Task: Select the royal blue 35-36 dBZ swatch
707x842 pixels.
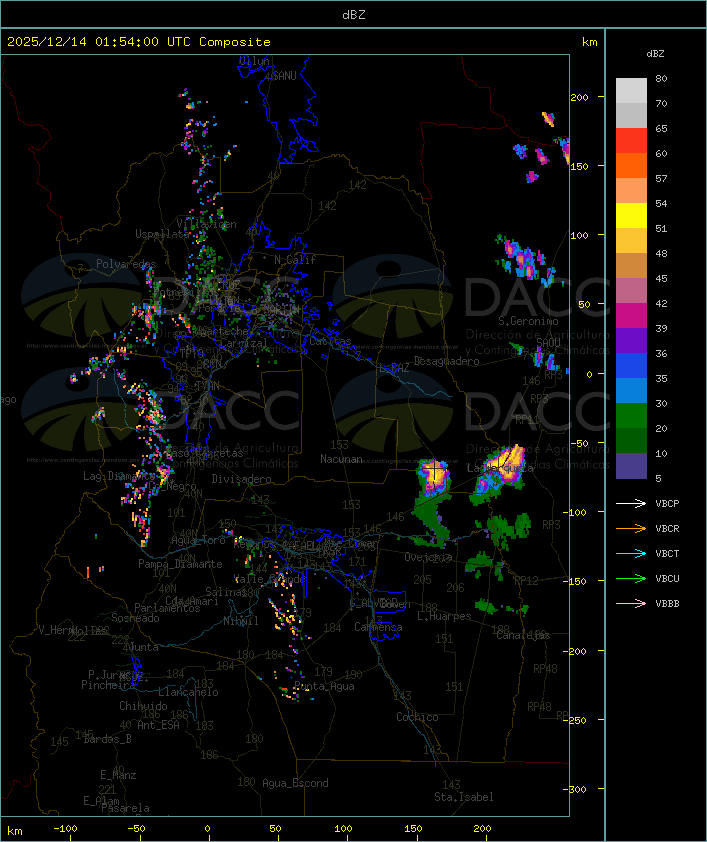Action: point(631,365)
